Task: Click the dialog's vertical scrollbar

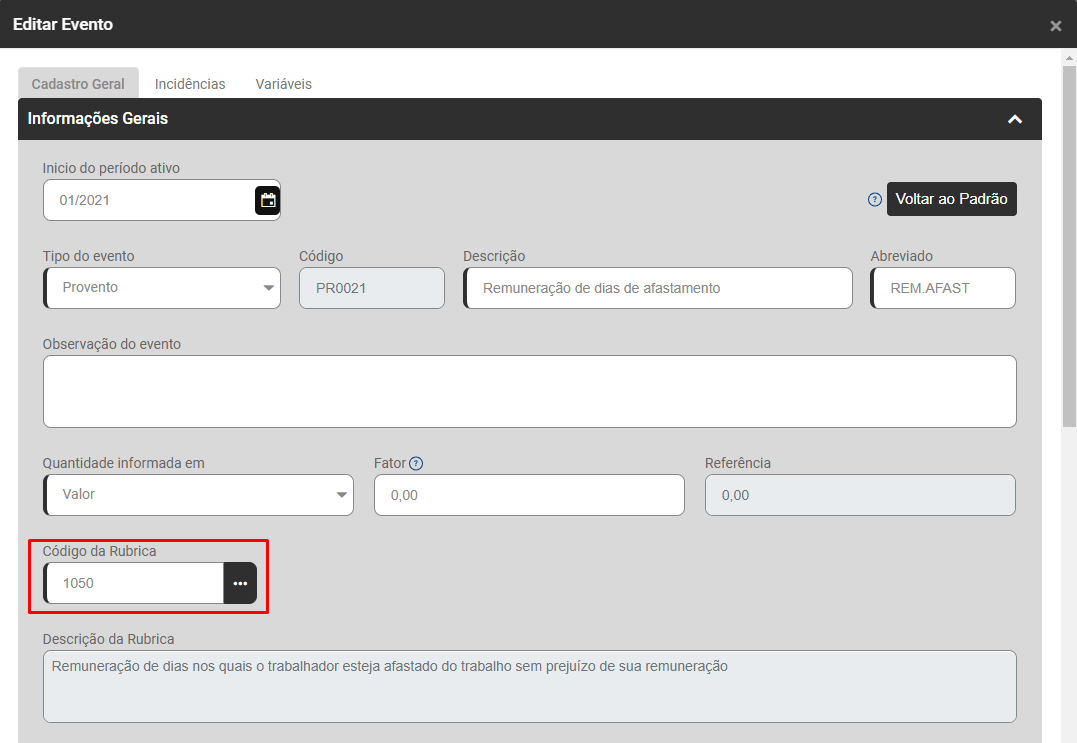Action: [1068, 240]
